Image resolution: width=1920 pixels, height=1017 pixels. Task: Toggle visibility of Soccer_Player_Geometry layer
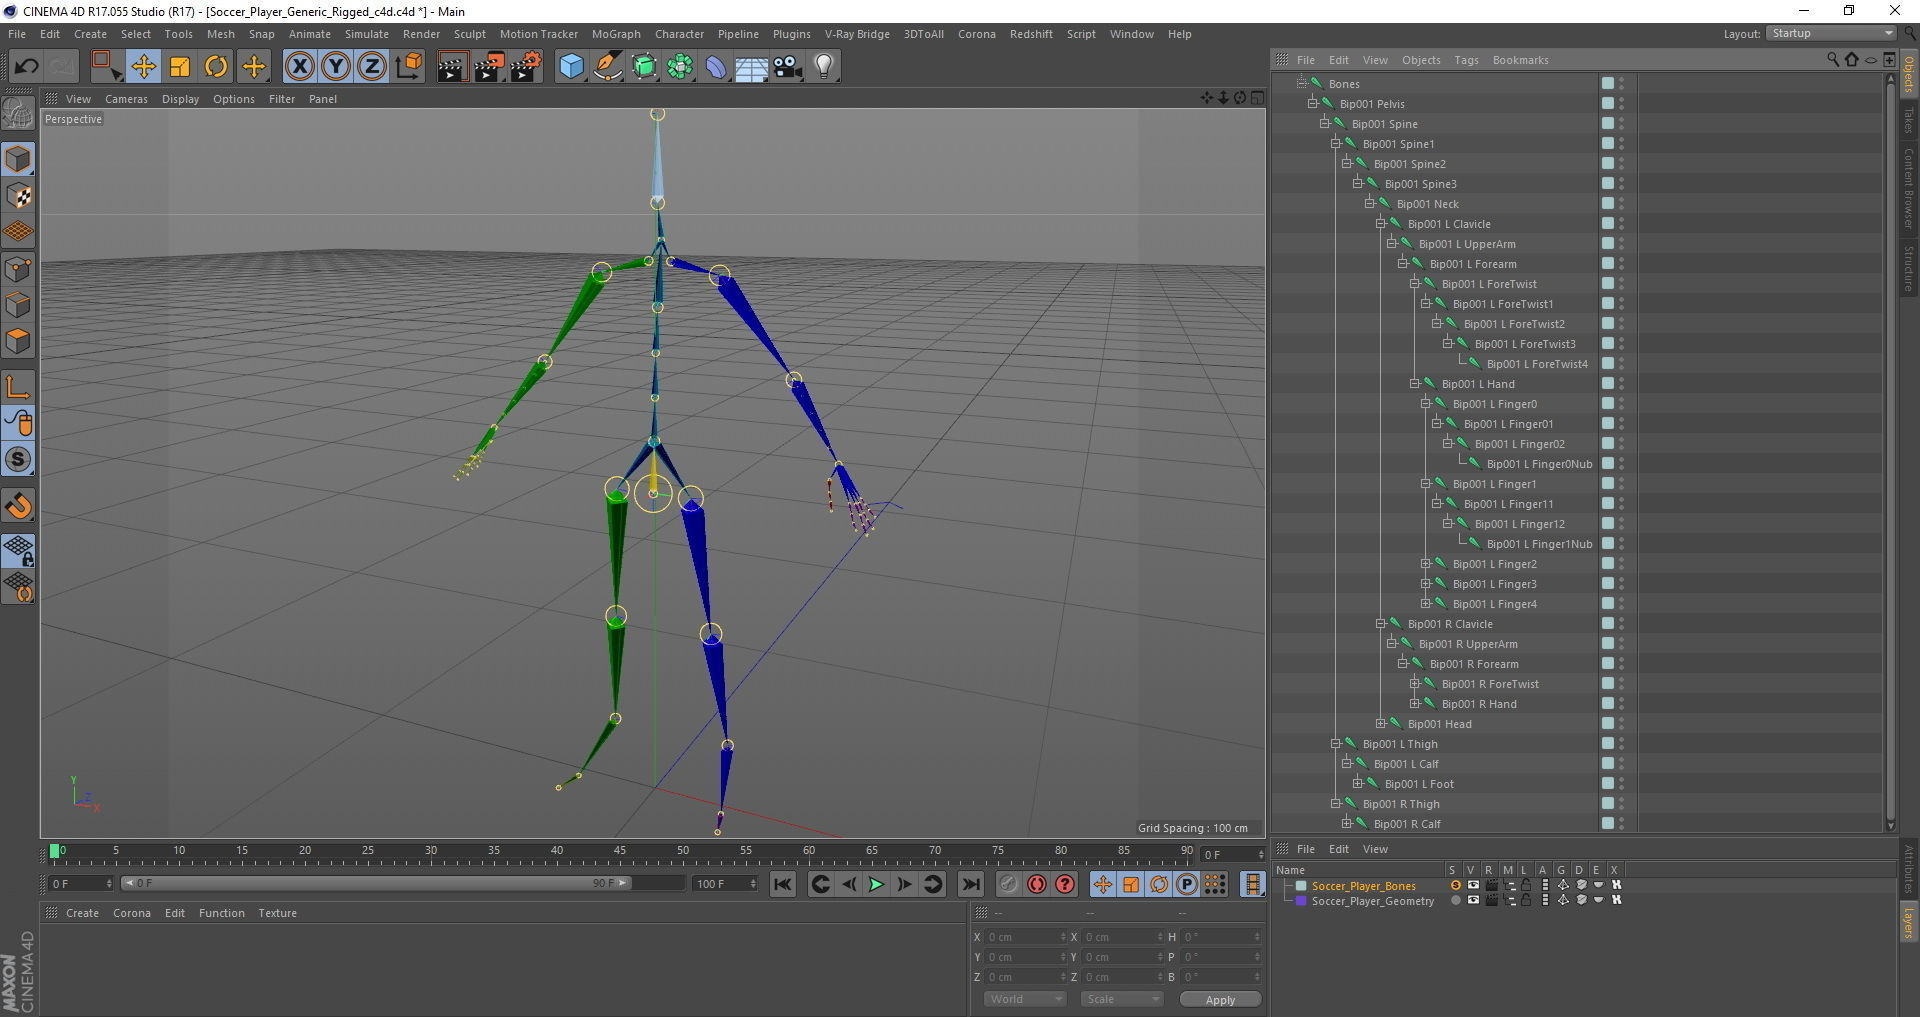pos(1473,900)
